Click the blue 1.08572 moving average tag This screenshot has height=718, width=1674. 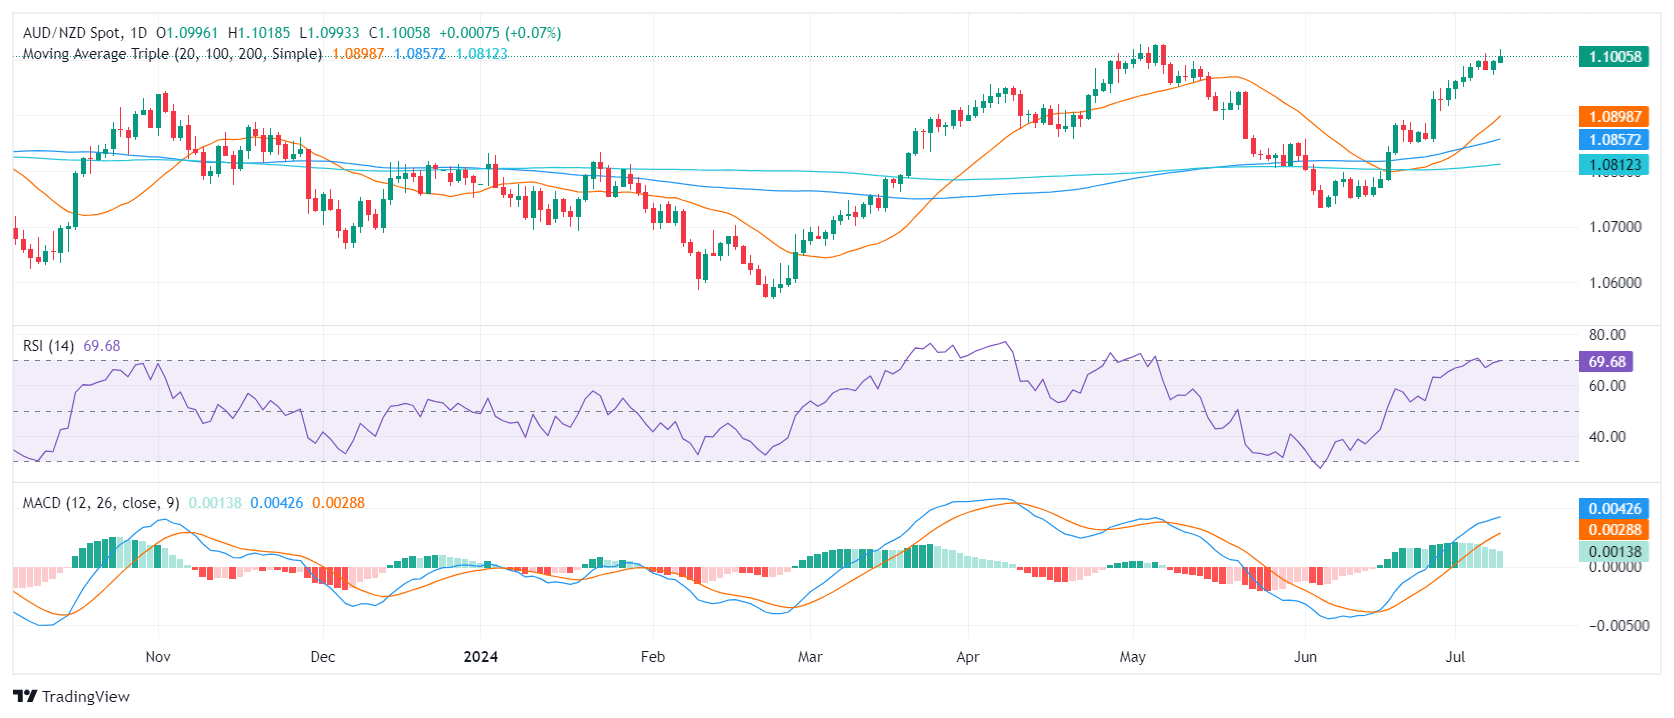point(1615,140)
